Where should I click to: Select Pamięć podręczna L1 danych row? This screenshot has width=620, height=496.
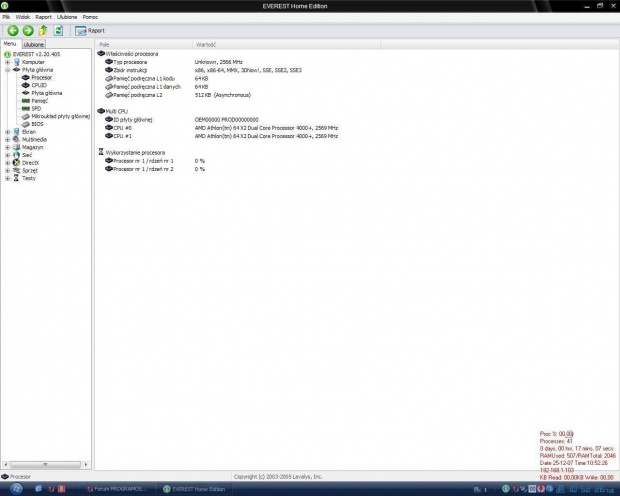[157, 87]
